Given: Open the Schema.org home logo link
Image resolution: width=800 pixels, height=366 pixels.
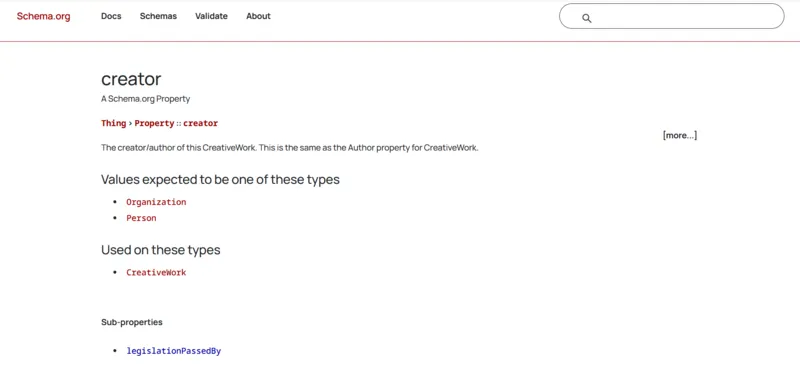Looking at the screenshot, I should coord(43,16).
